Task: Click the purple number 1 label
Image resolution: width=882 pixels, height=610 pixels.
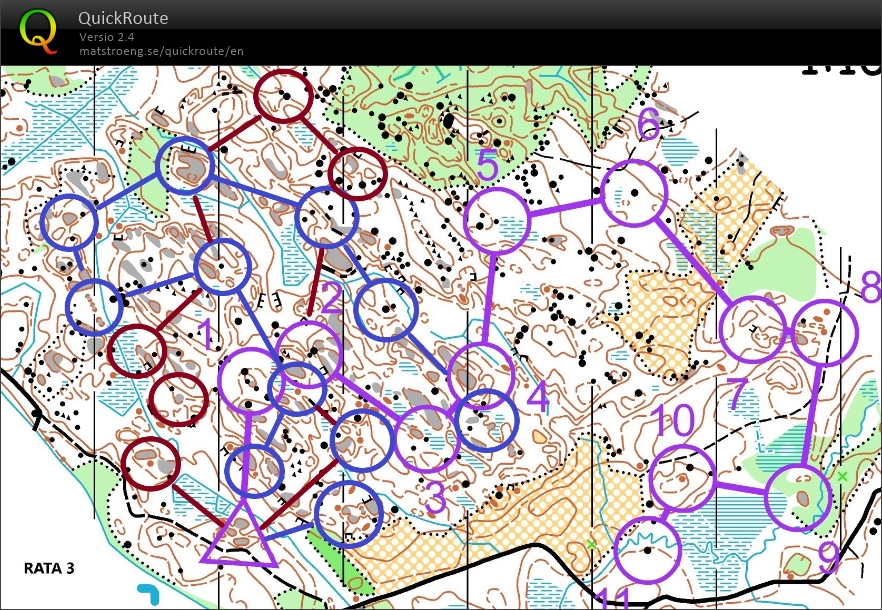Action: coord(206,334)
